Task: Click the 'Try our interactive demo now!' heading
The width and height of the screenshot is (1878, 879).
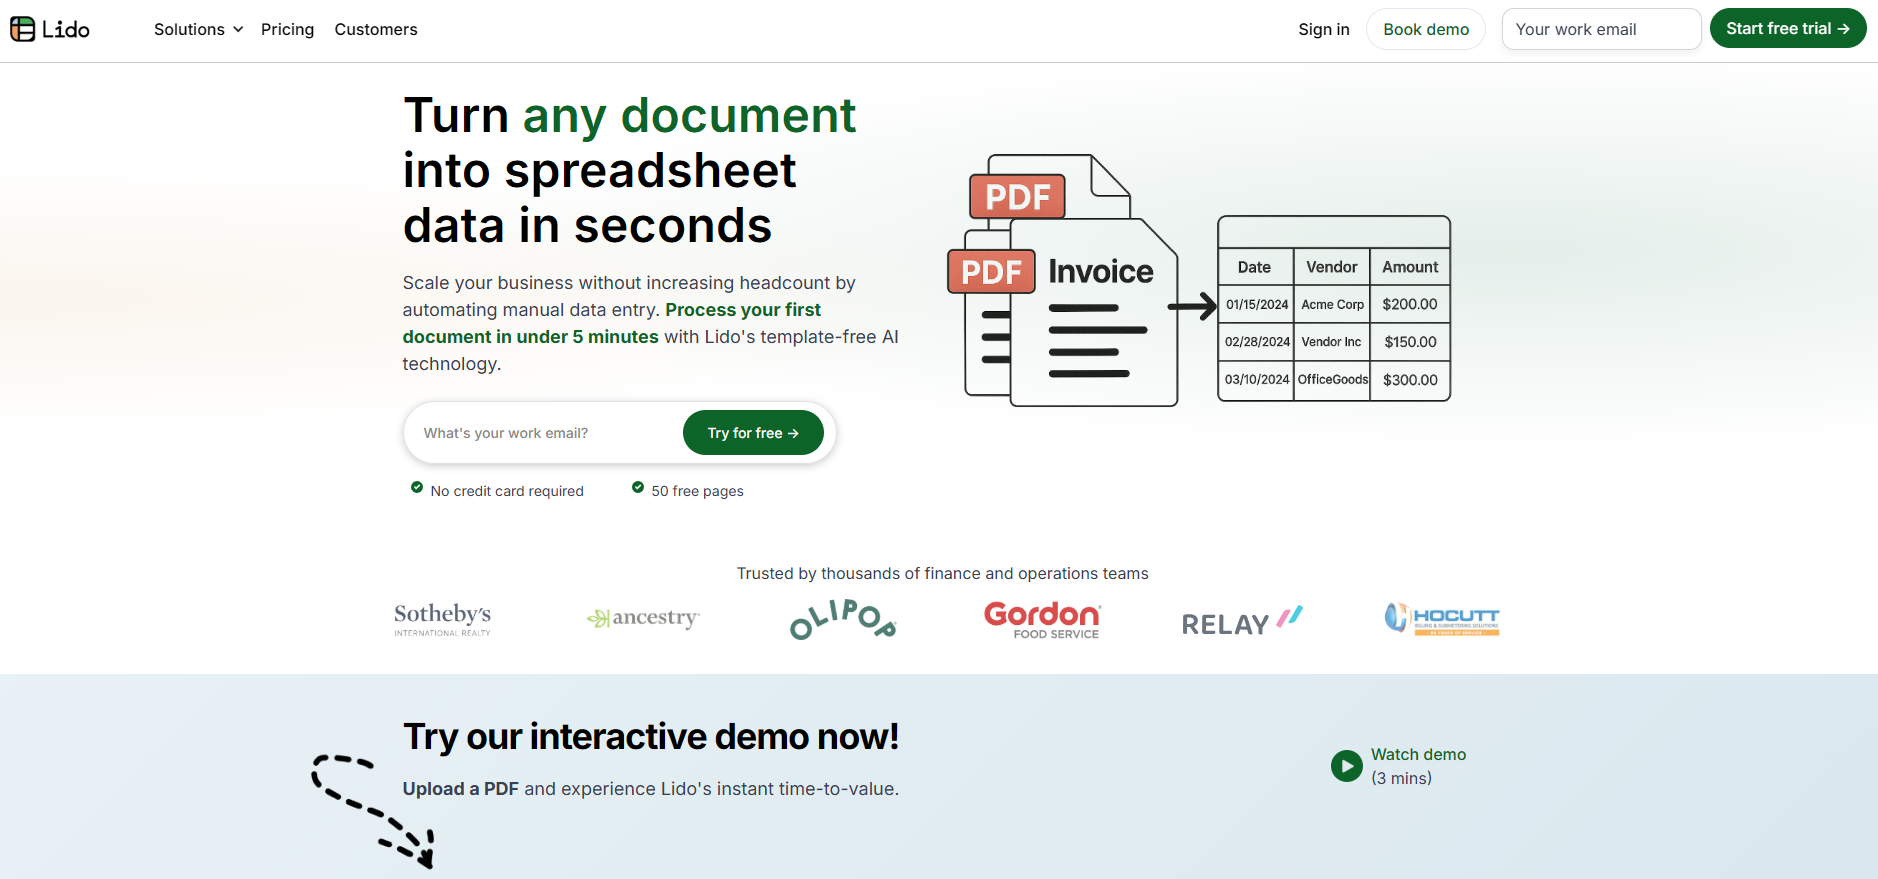Action: coord(651,737)
